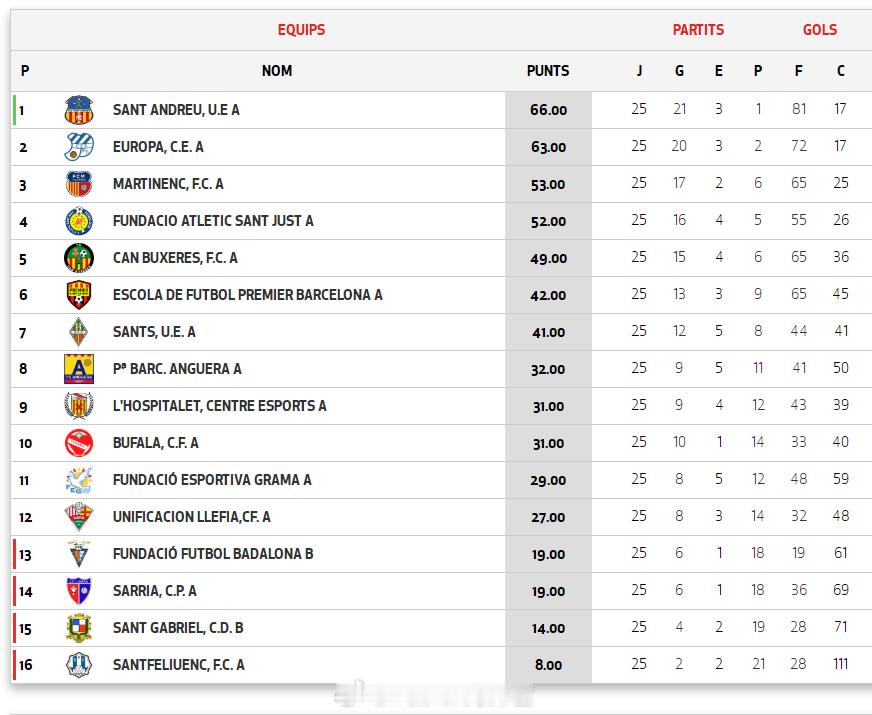The width and height of the screenshot is (872, 715).
Task: Click the Can Buxeres club crest
Action: coord(78,258)
